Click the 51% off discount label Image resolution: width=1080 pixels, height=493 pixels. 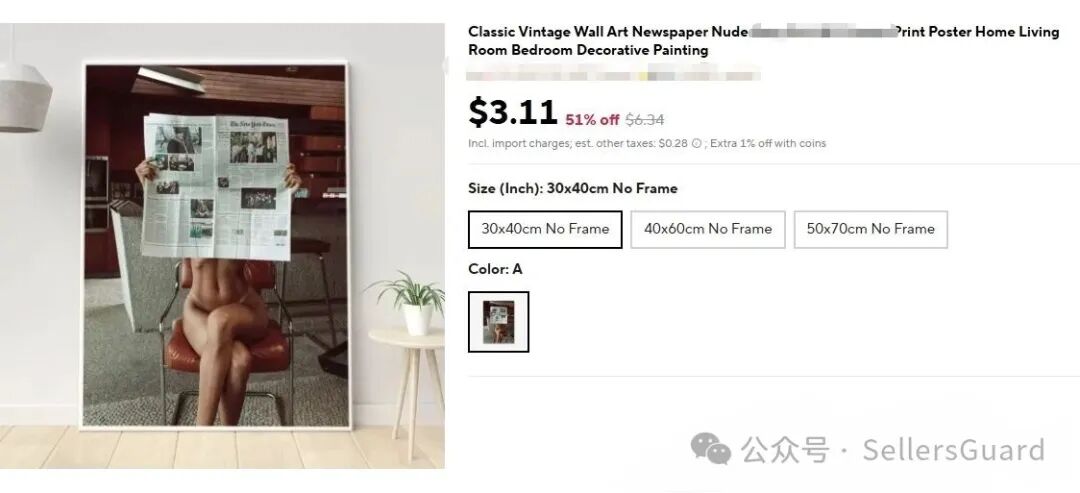tap(592, 120)
